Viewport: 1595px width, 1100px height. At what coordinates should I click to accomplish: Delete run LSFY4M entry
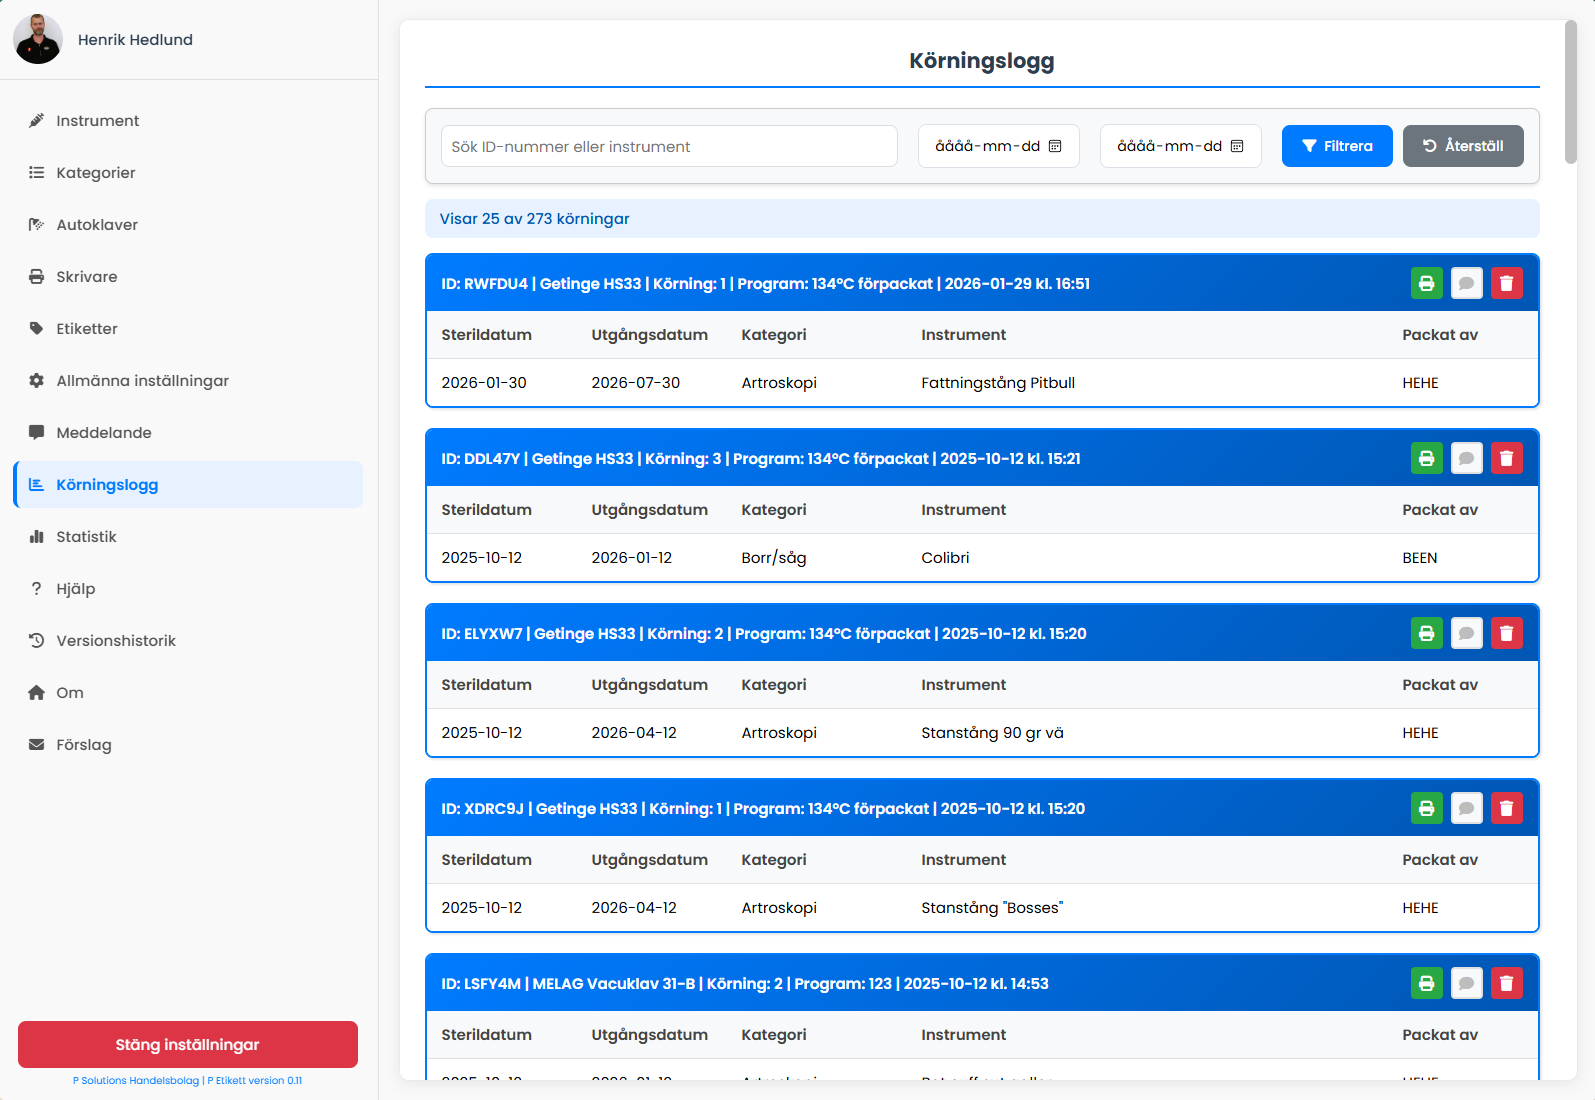point(1506,984)
